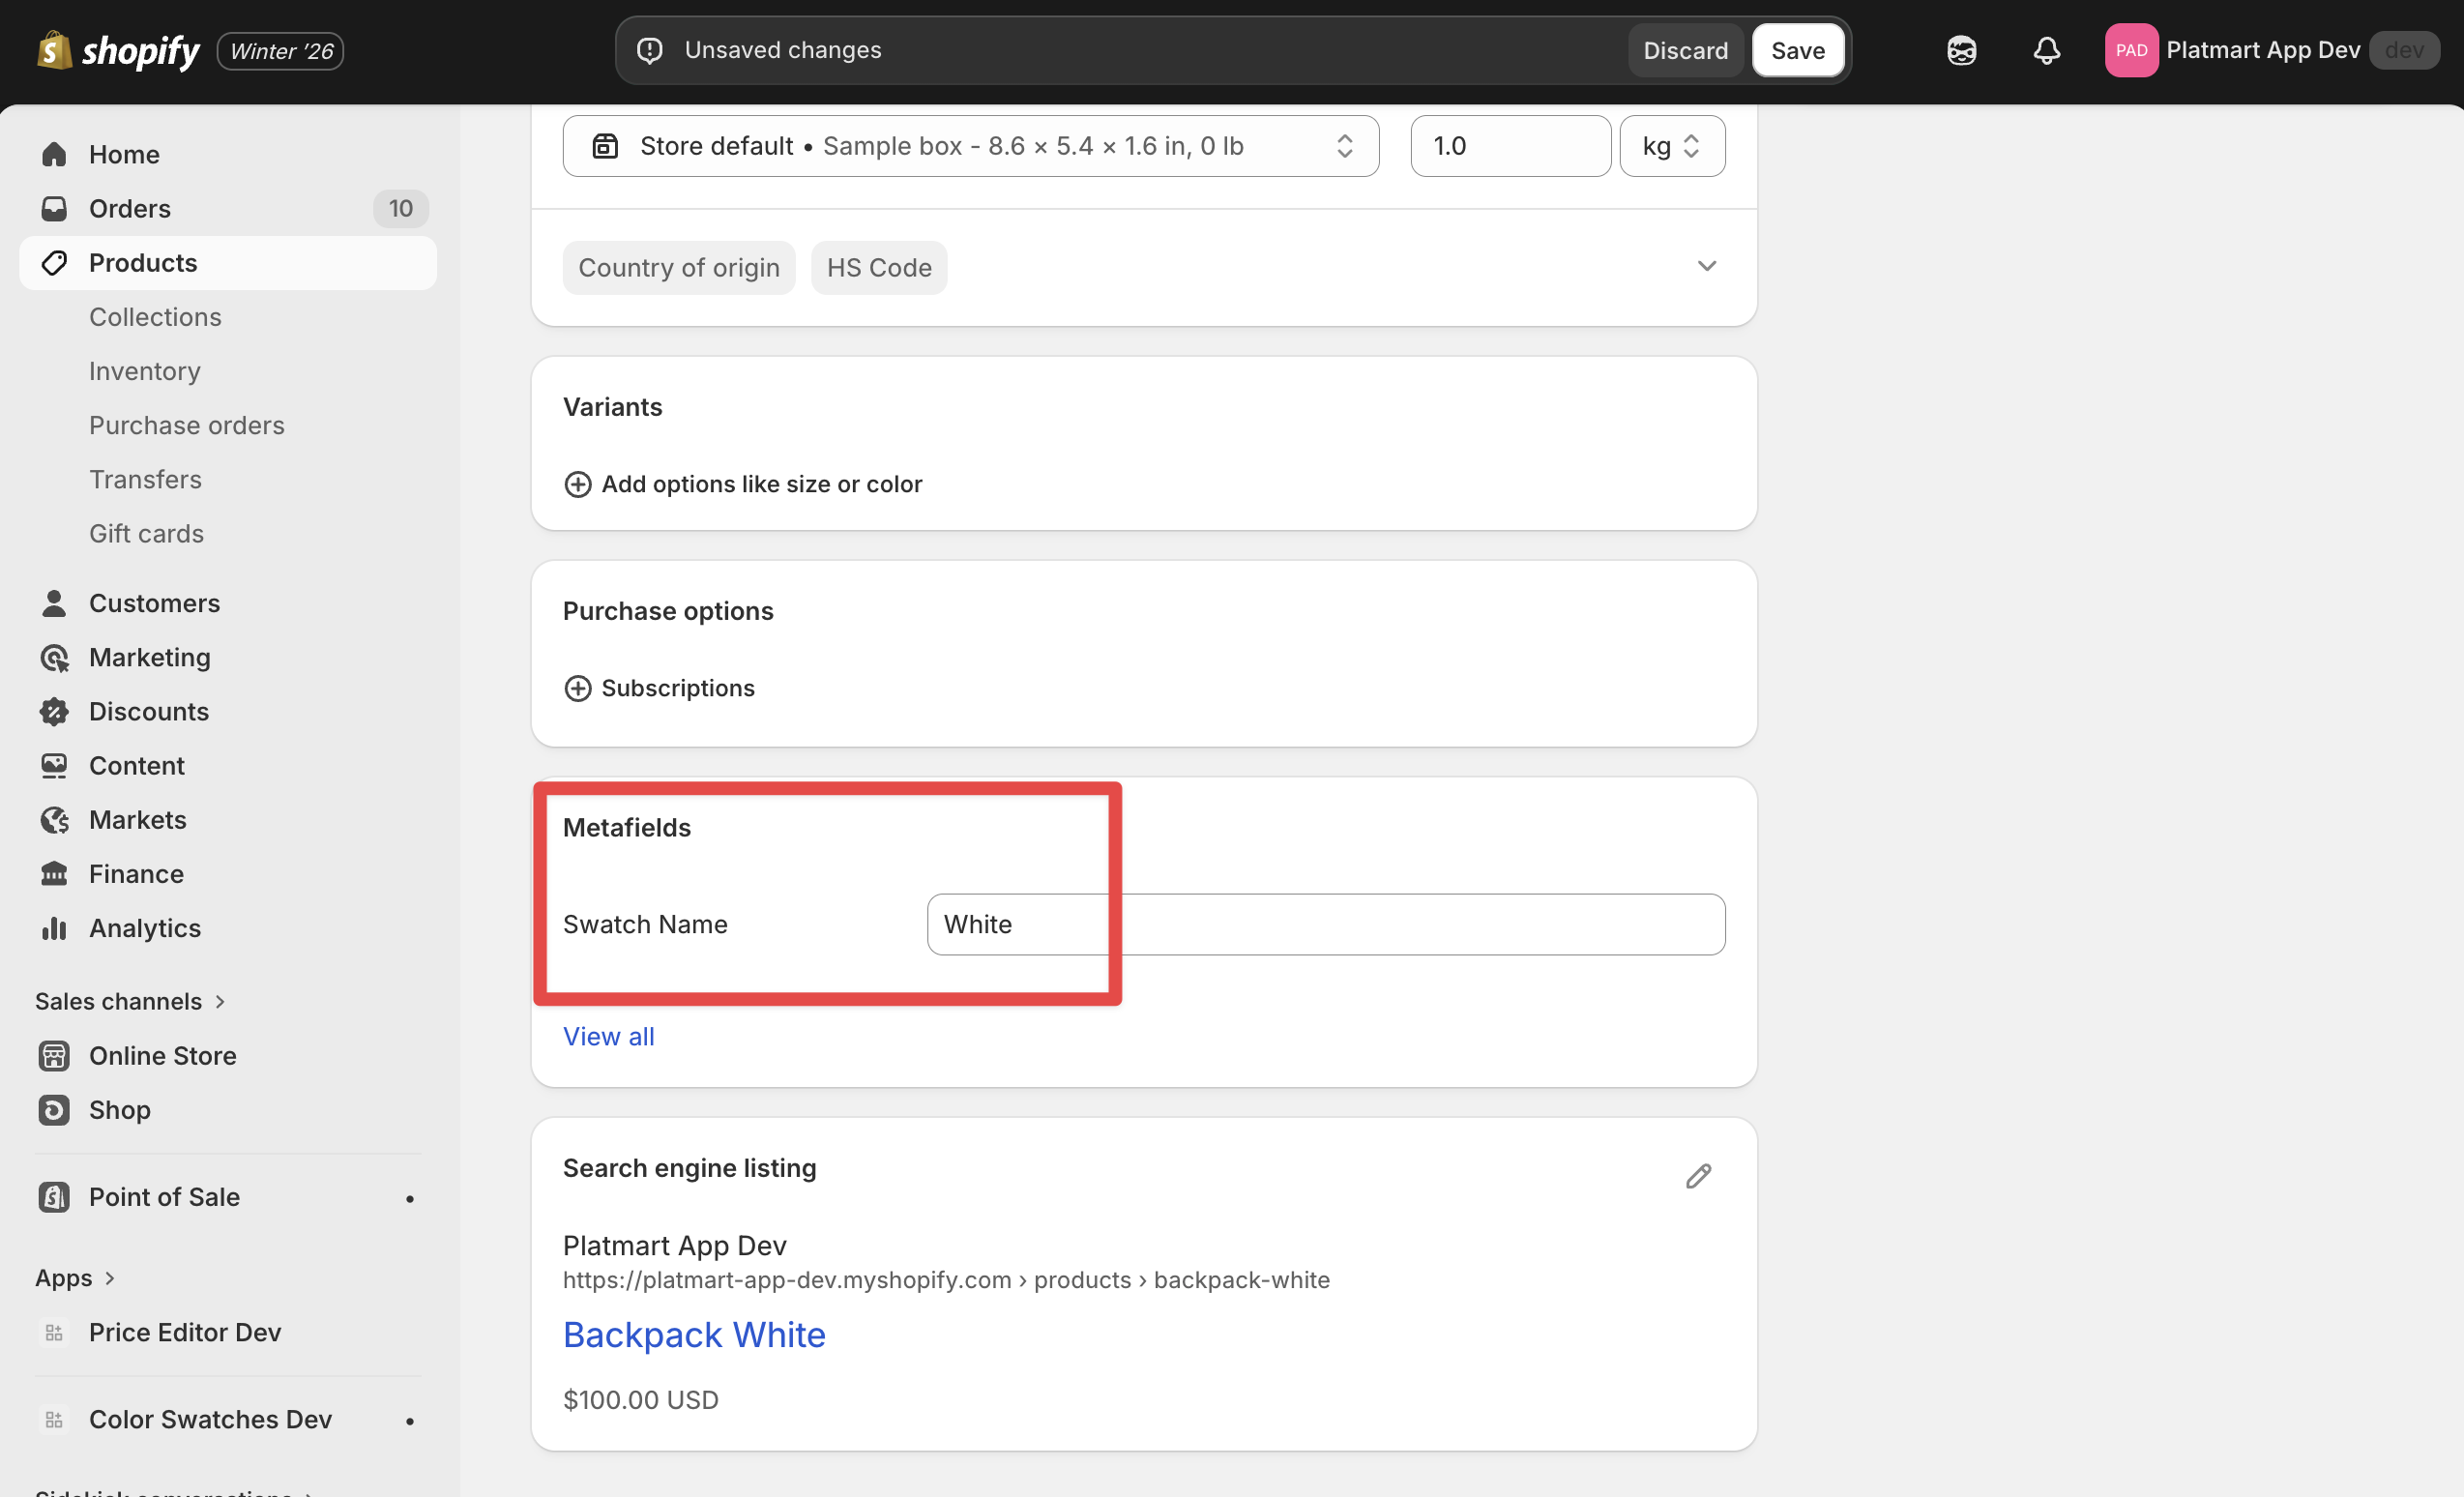Image resolution: width=2464 pixels, height=1497 pixels.
Task: Click the plus icon beside Subscriptions
Action: [578, 688]
